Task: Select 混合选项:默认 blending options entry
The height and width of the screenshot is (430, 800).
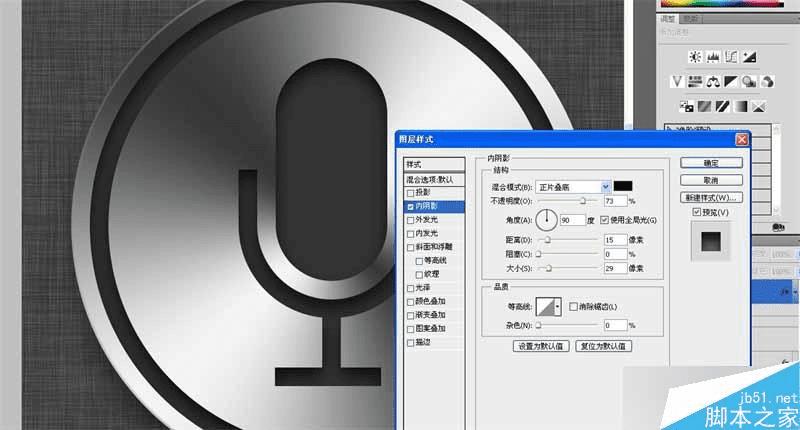Action: coord(434,180)
